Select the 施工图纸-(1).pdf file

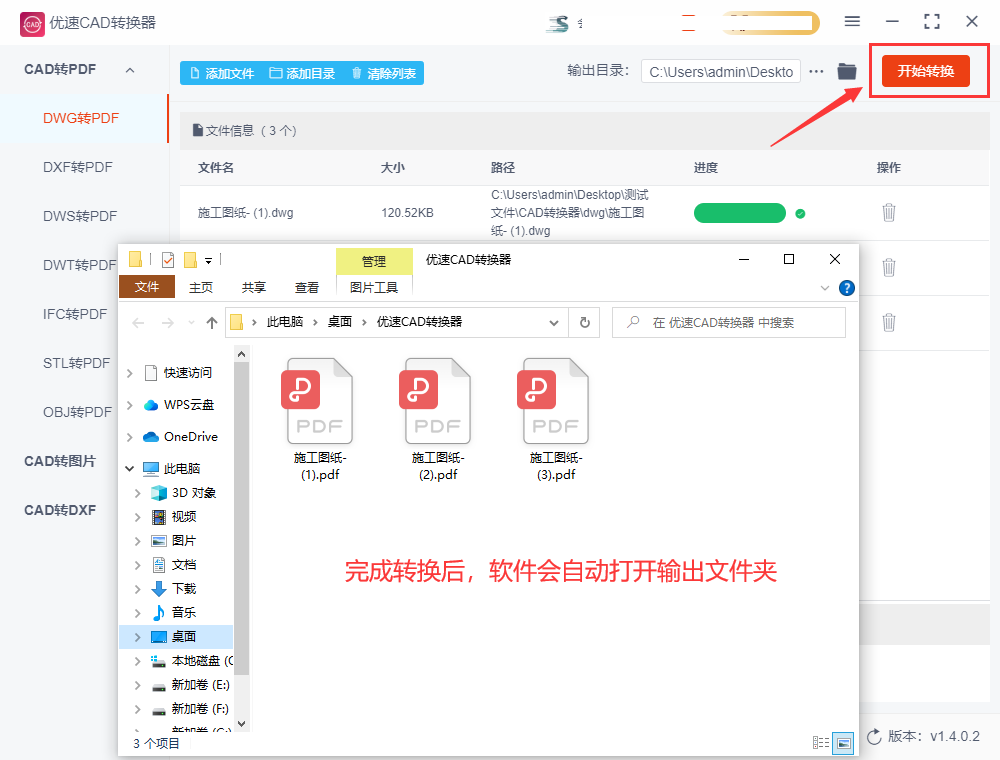[320, 420]
